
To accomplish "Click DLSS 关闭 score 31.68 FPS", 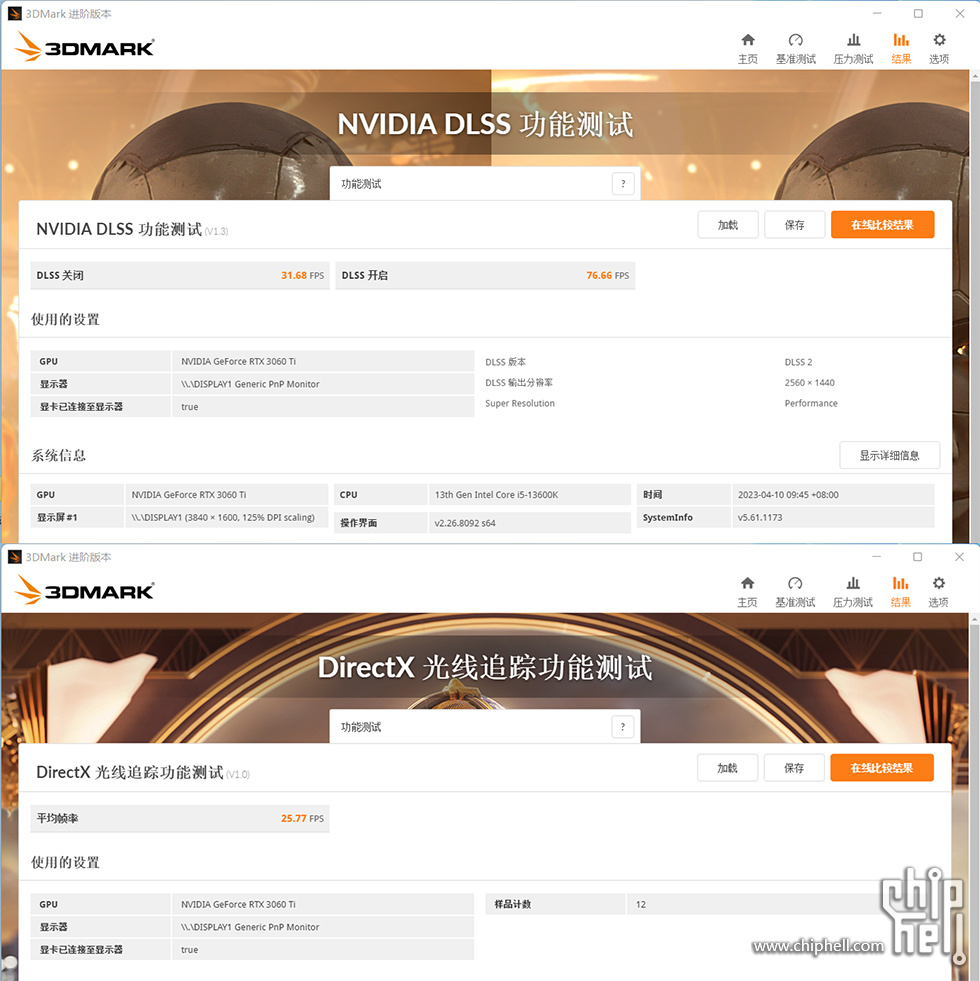I will [302, 275].
